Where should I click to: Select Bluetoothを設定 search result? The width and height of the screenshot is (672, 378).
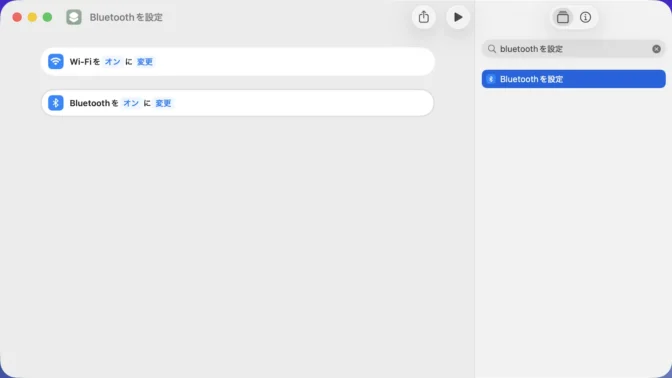click(x=573, y=79)
